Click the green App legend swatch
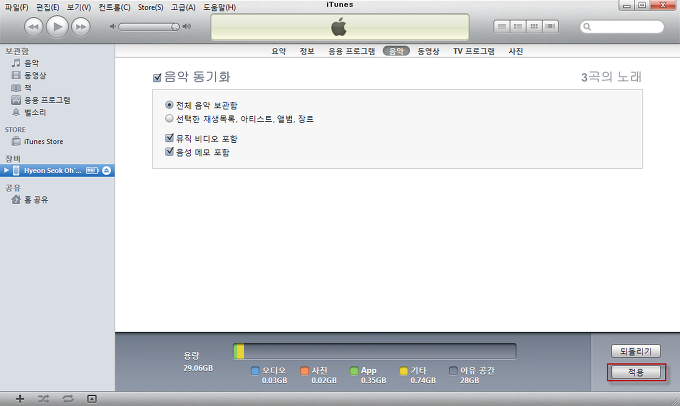The width and height of the screenshot is (680, 406). click(x=354, y=370)
